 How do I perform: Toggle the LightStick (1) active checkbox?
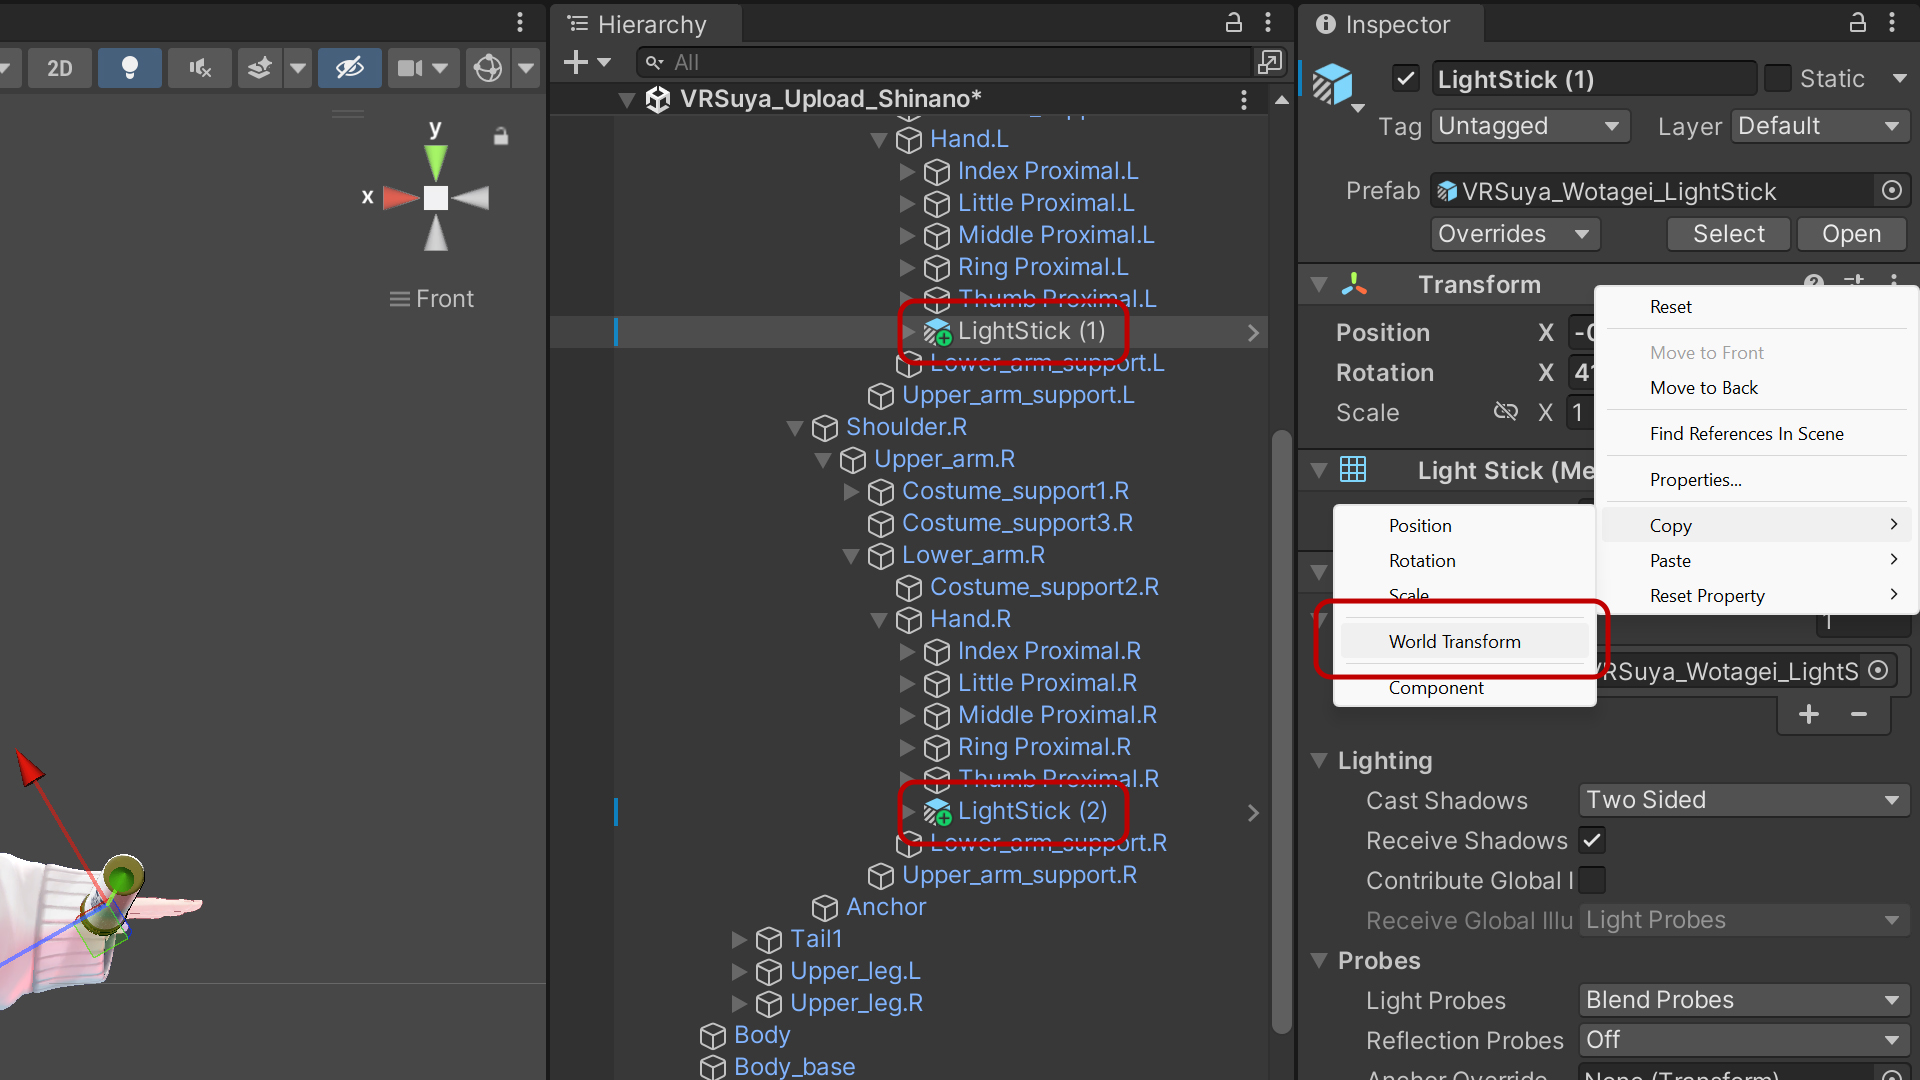1406,78
